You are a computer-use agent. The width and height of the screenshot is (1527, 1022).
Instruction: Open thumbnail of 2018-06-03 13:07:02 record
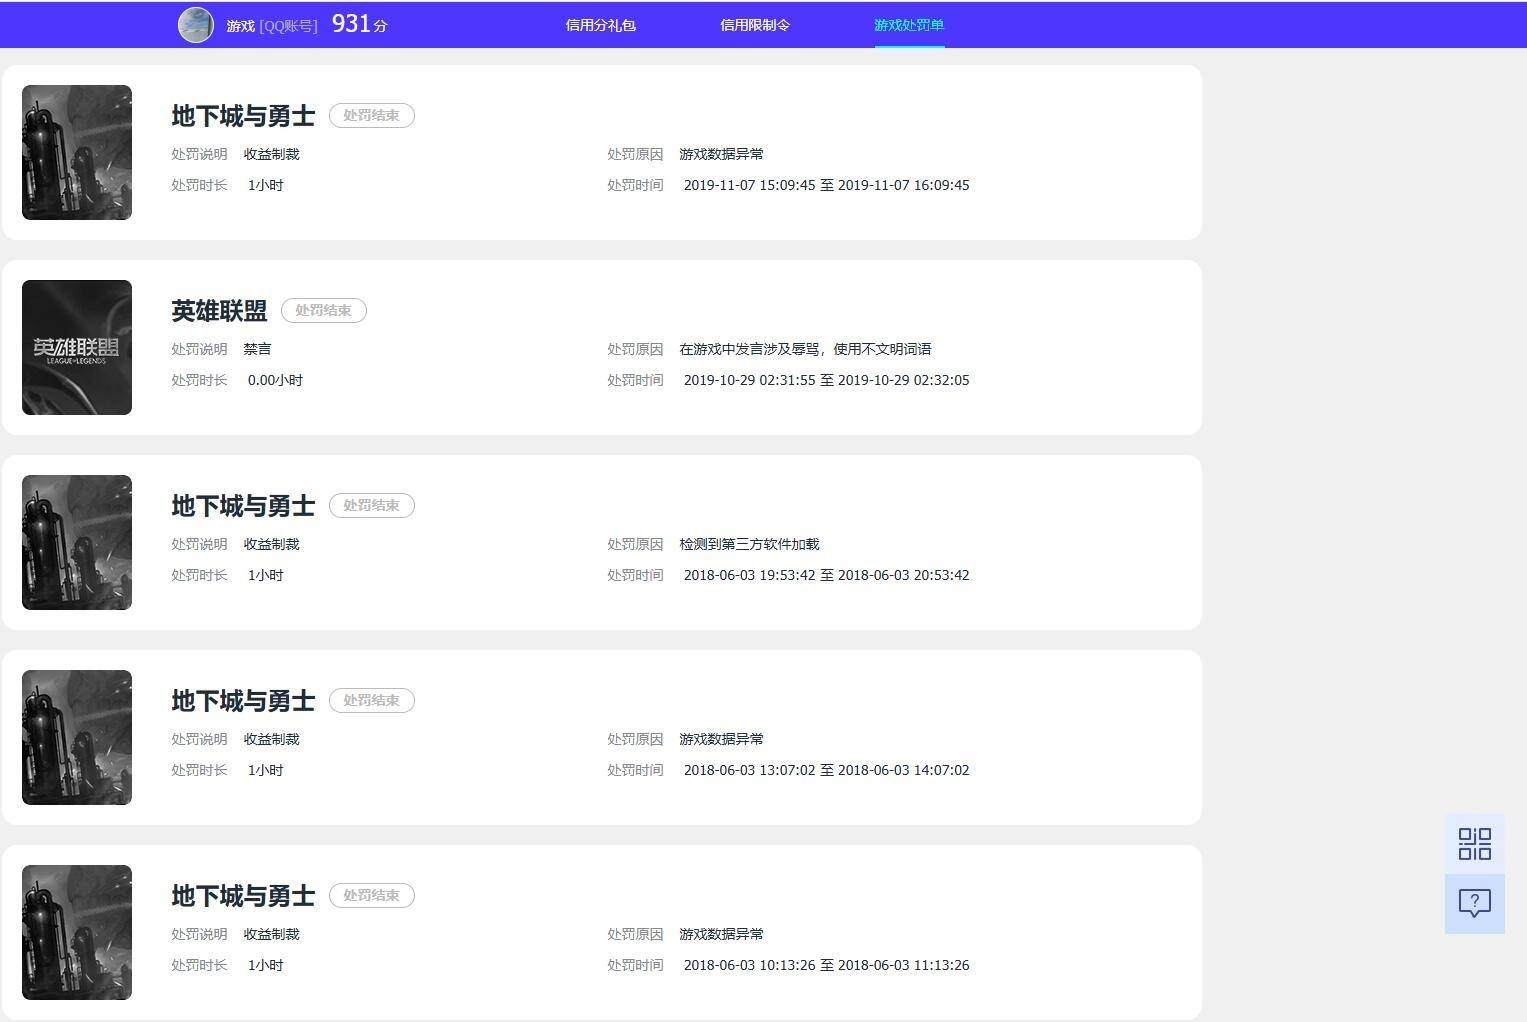coord(77,737)
